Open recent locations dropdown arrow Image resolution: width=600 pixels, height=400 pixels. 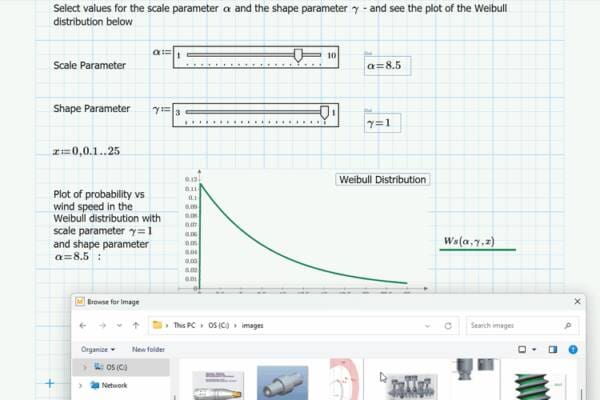(x=119, y=325)
